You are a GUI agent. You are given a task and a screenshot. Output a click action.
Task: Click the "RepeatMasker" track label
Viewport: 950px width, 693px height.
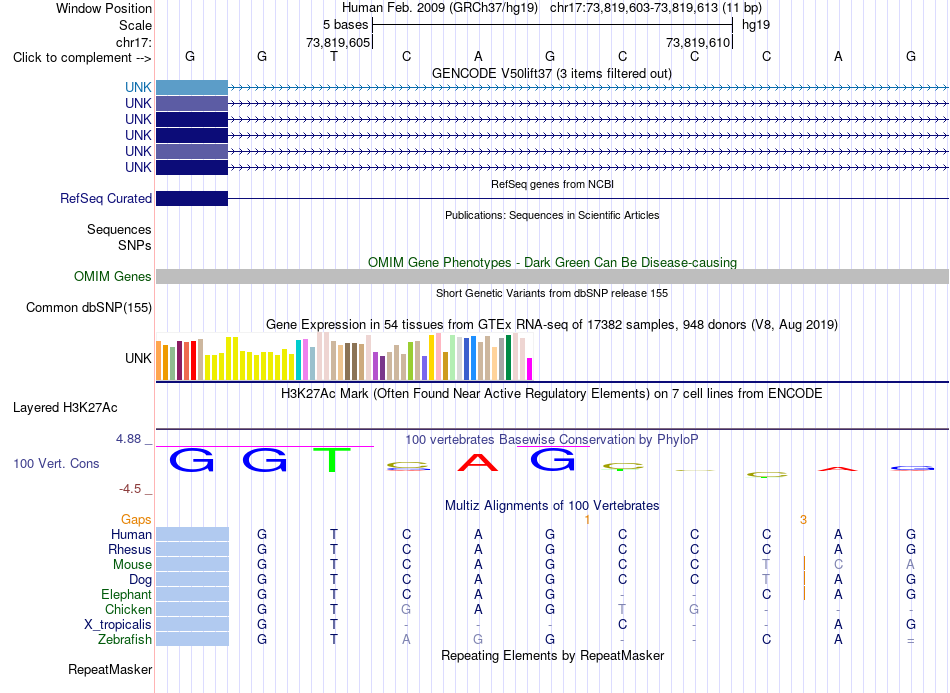click(x=110, y=669)
